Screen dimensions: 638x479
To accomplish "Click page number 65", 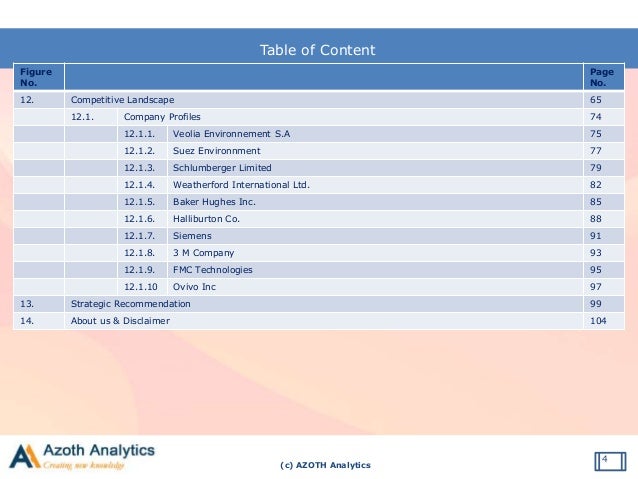I will click(x=596, y=100).
